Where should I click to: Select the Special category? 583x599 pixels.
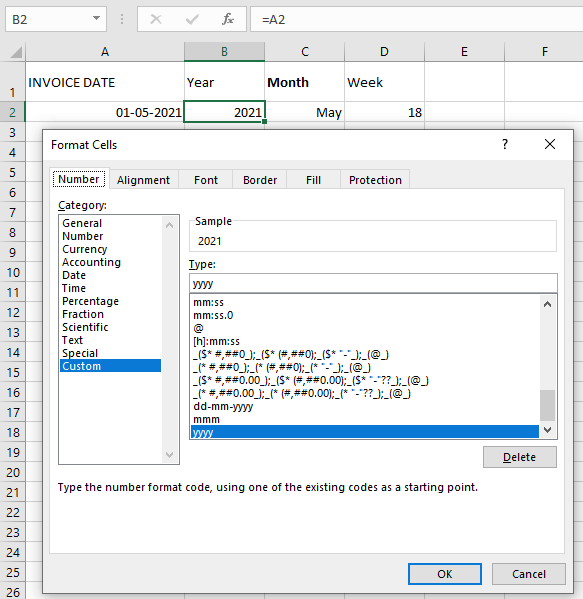coord(110,353)
